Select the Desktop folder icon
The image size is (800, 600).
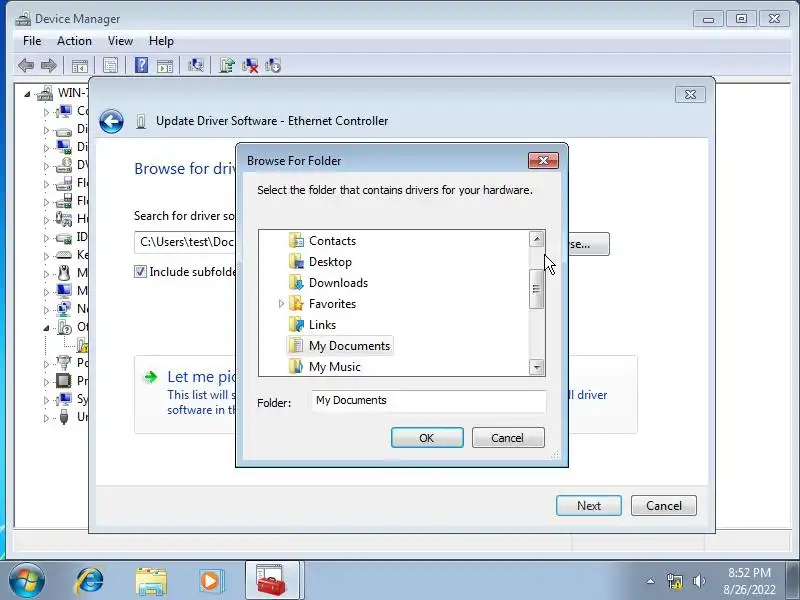point(296,261)
